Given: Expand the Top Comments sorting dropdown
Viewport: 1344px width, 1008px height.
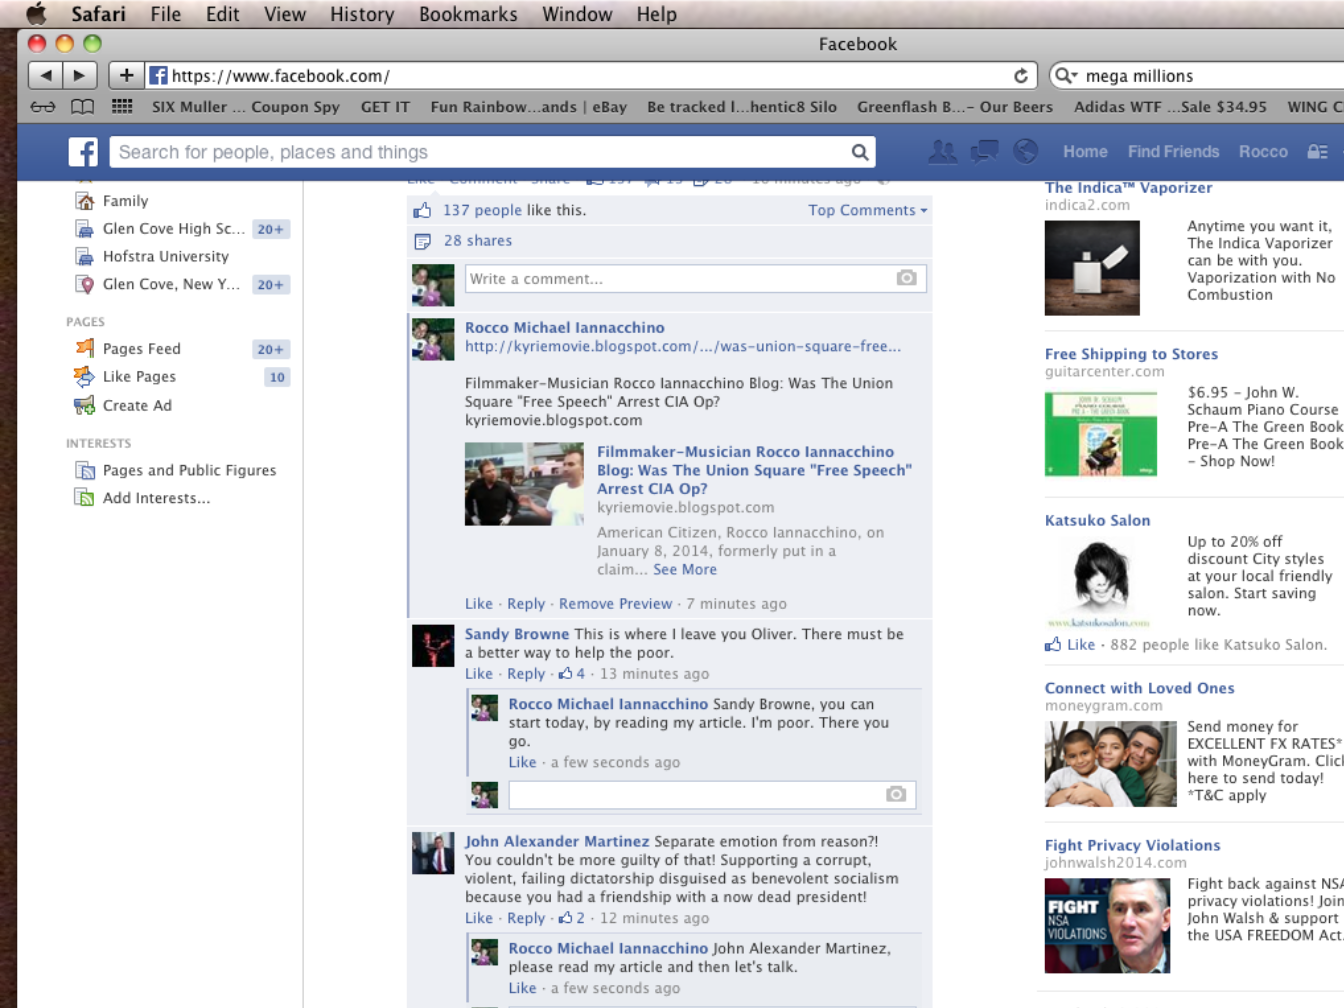Looking at the screenshot, I should tap(868, 210).
